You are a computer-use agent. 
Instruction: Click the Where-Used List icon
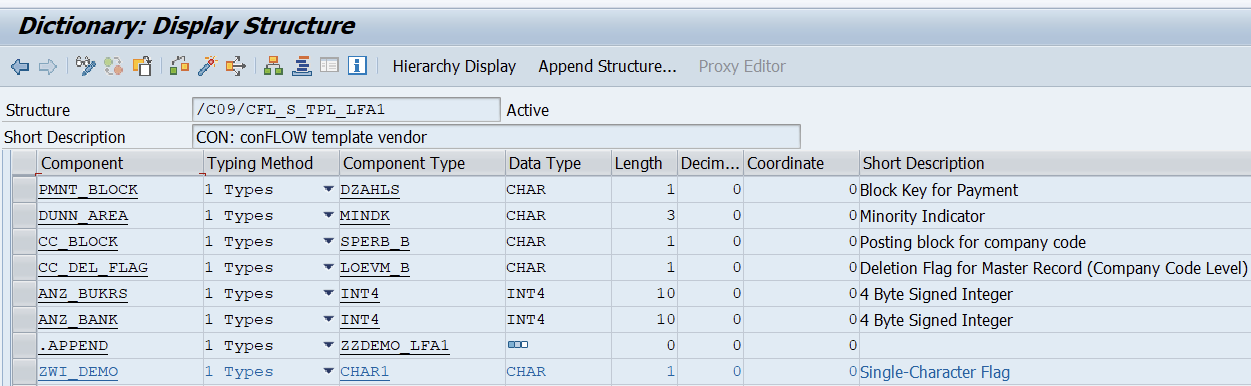pyautogui.click(x=236, y=67)
